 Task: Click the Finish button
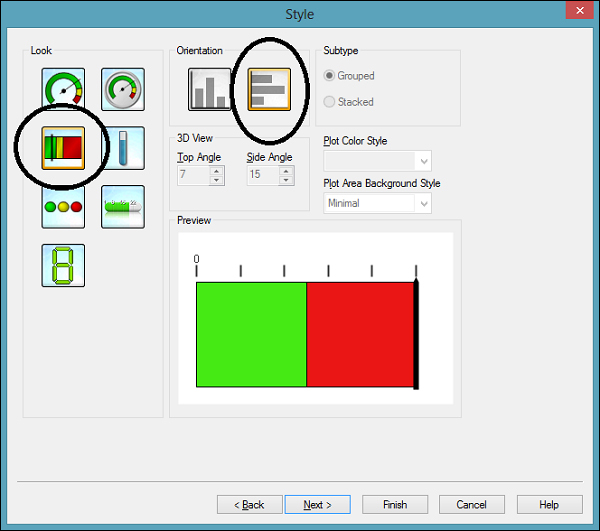(395, 505)
